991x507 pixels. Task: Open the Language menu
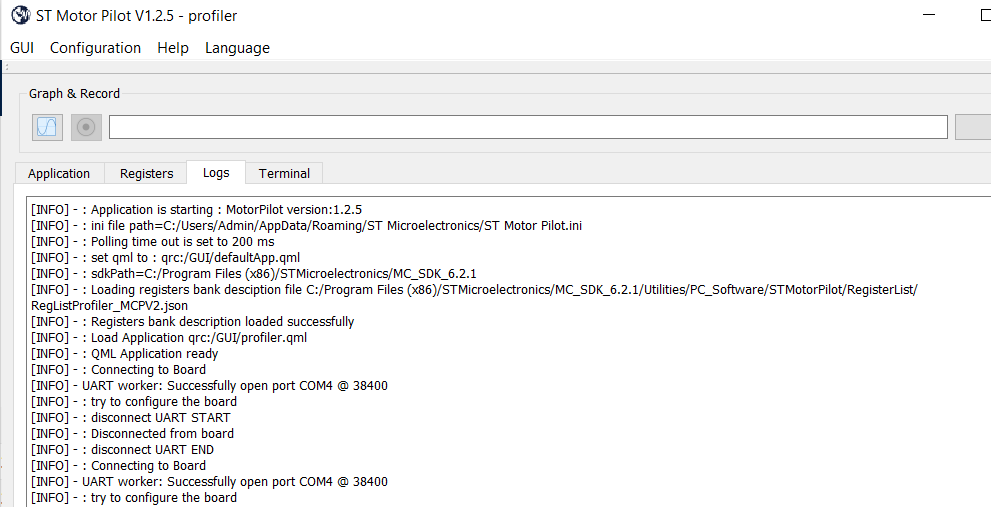pyautogui.click(x=237, y=48)
